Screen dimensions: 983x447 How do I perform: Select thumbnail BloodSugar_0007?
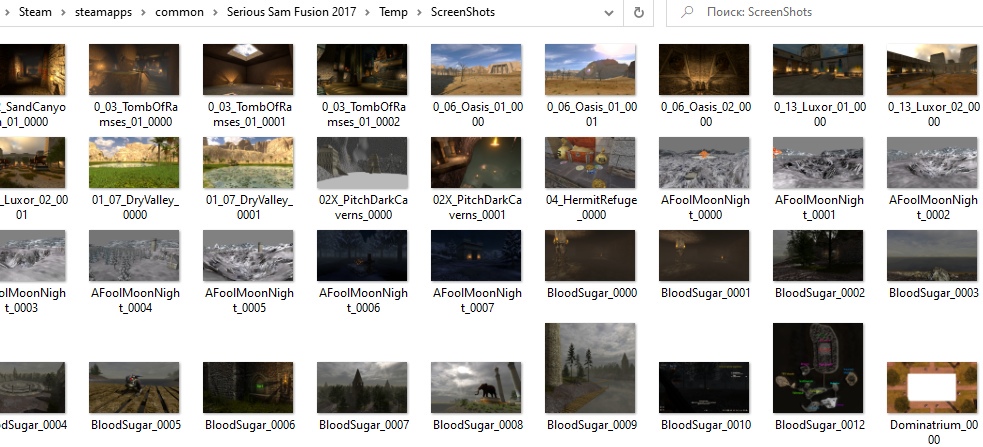[x=362, y=388]
